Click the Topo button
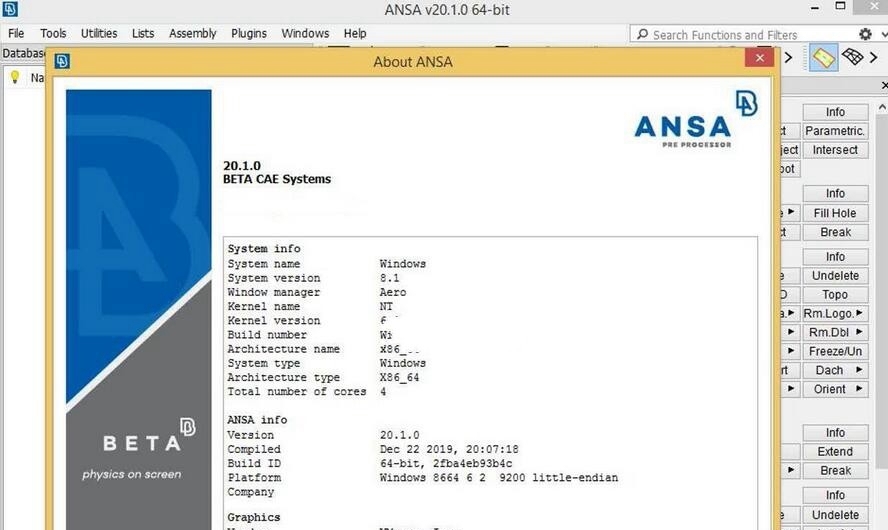 [835, 294]
